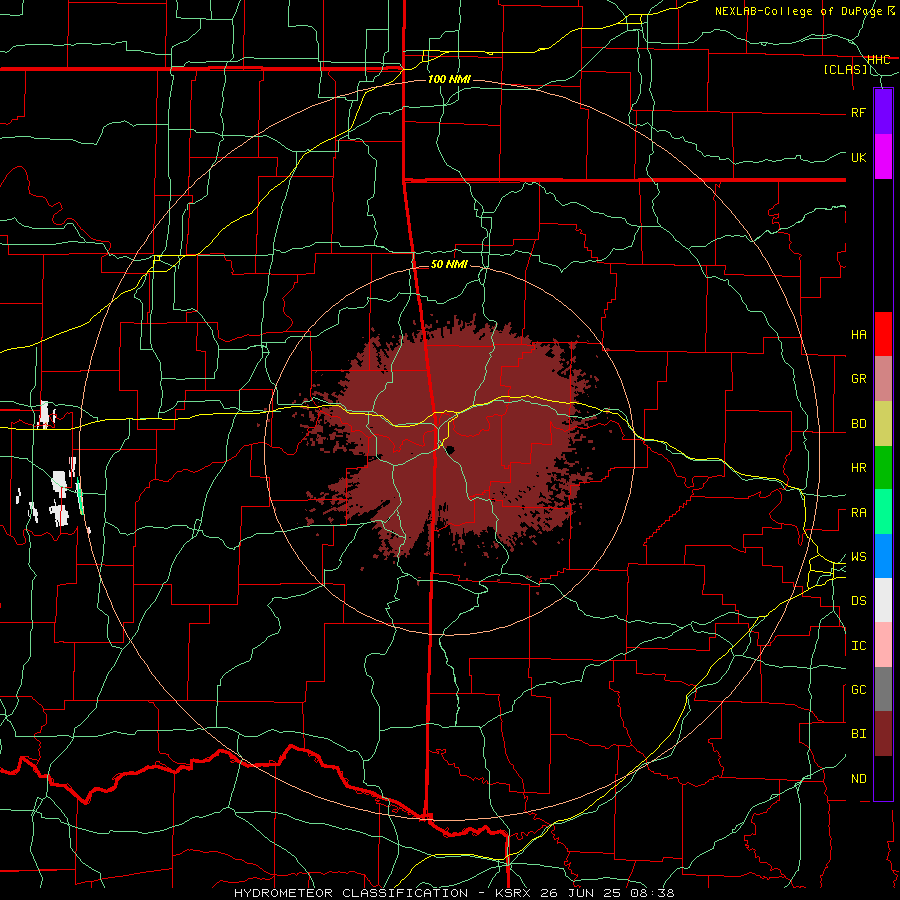Click the 50 NMI range ring label
The image size is (900, 900).
pyautogui.click(x=449, y=265)
